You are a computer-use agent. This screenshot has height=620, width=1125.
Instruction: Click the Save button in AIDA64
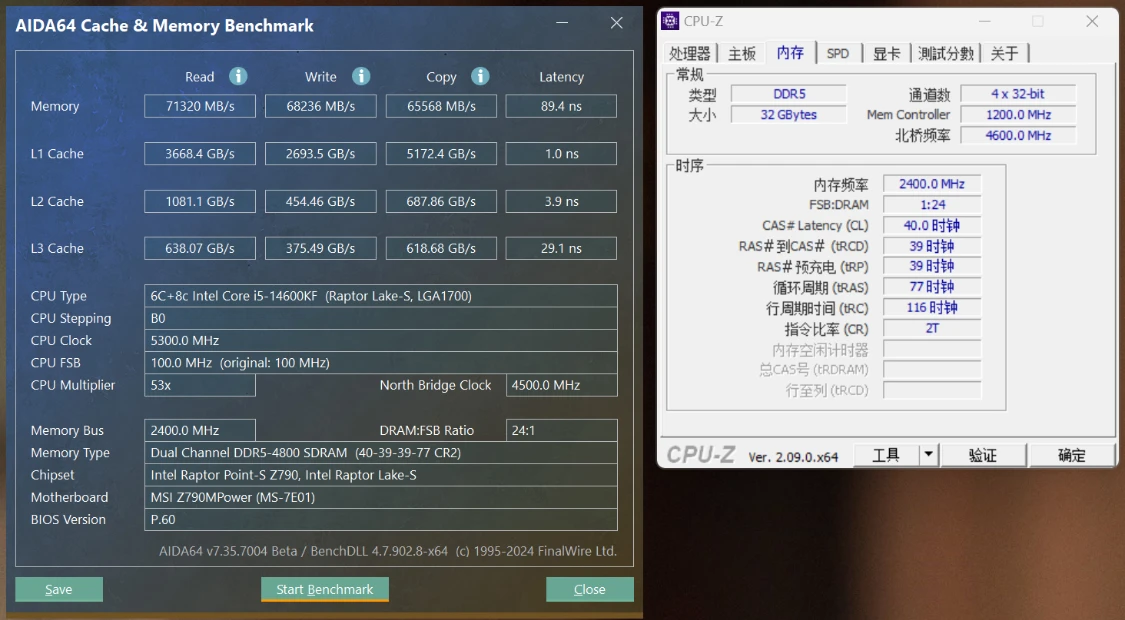coord(59,589)
